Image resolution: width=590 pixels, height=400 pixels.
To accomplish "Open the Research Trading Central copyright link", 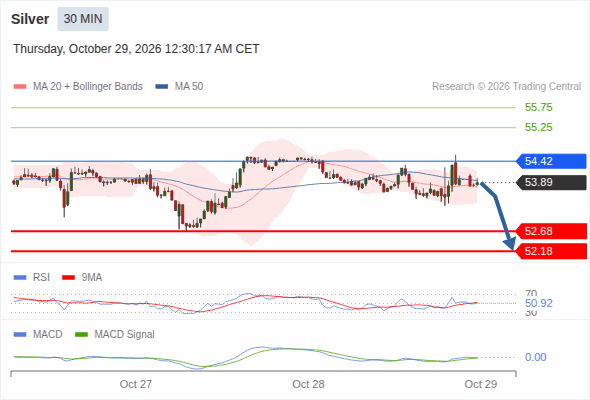I will 506,87.
